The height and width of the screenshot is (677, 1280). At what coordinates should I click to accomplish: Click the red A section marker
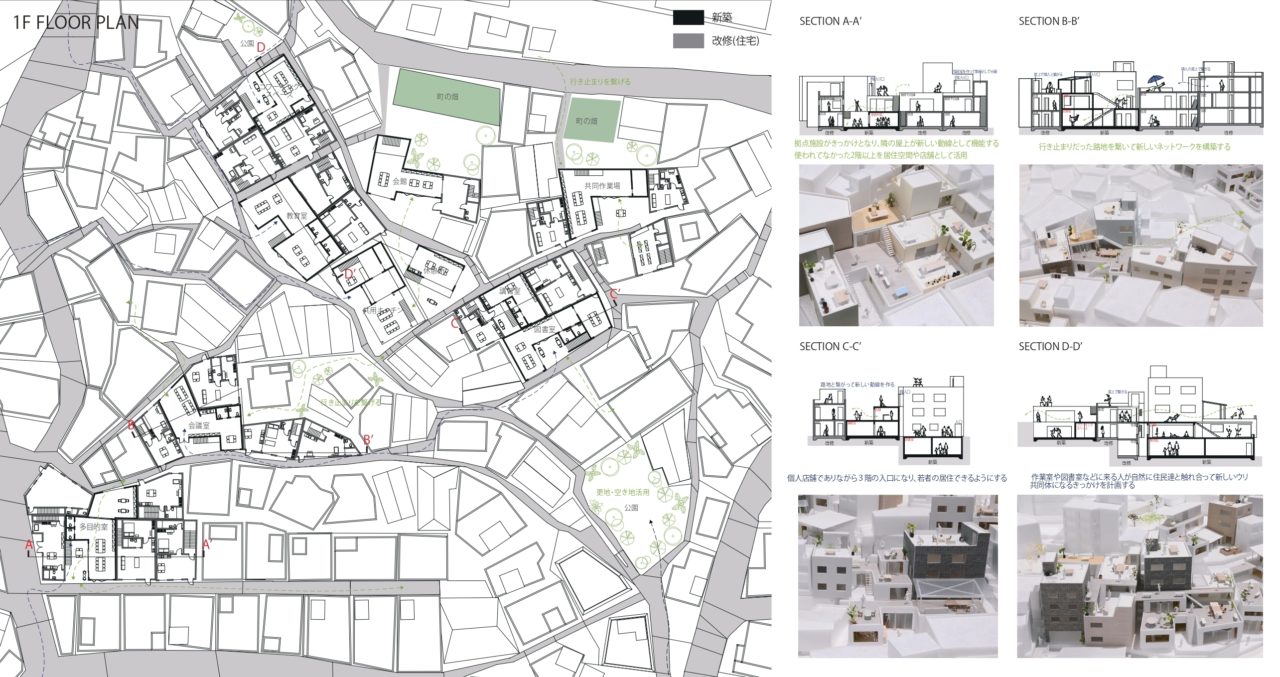coord(30,545)
